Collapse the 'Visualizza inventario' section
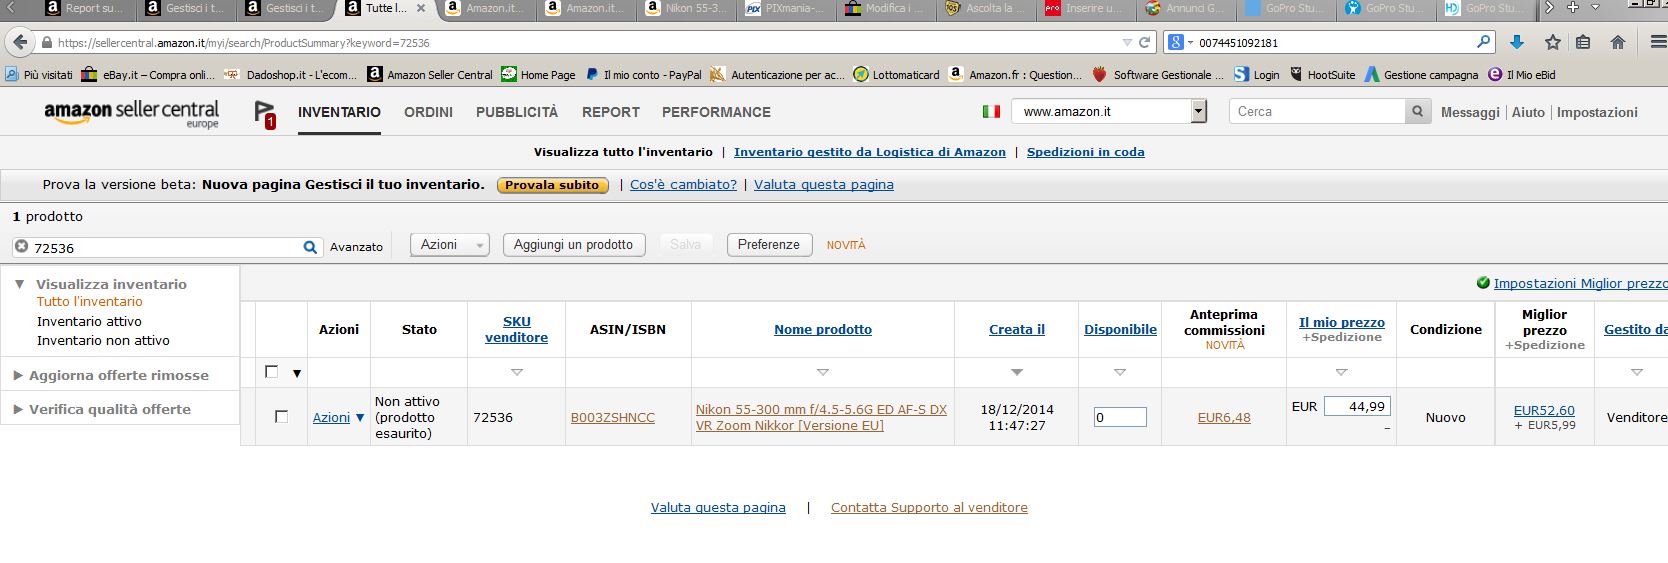This screenshot has width=1668, height=563. point(19,284)
